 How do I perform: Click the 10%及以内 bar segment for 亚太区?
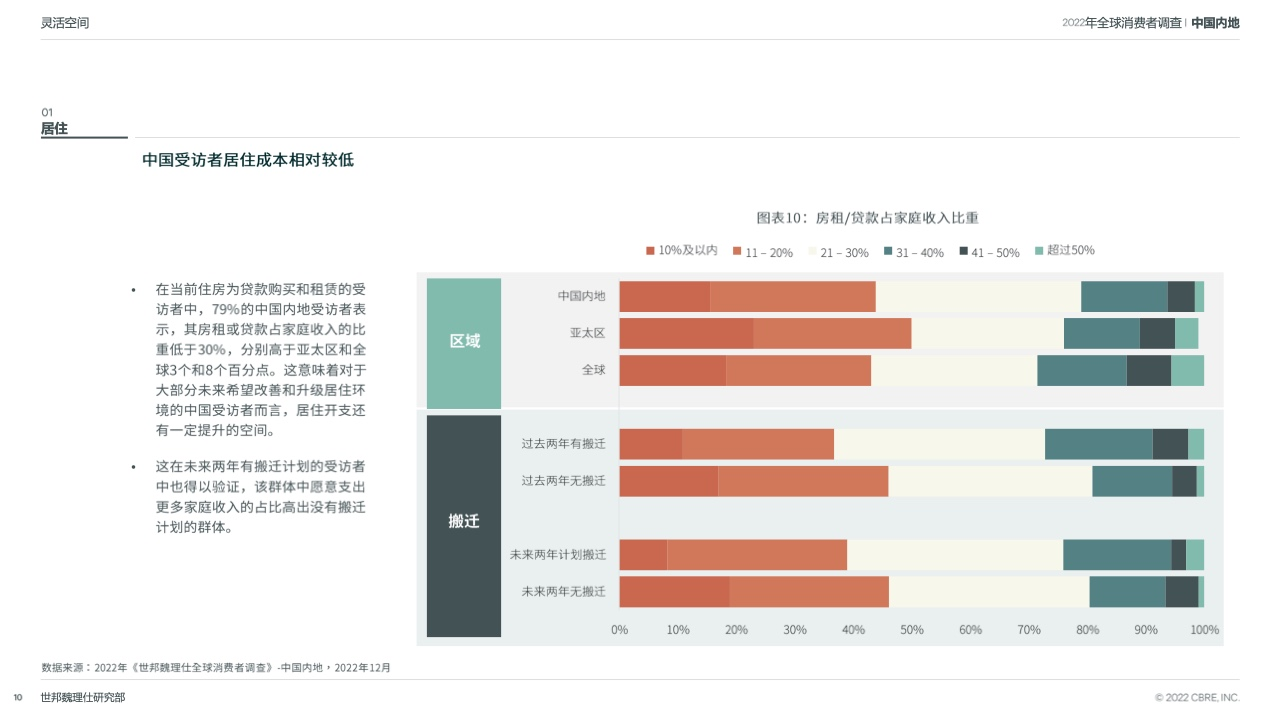(x=686, y=333)
